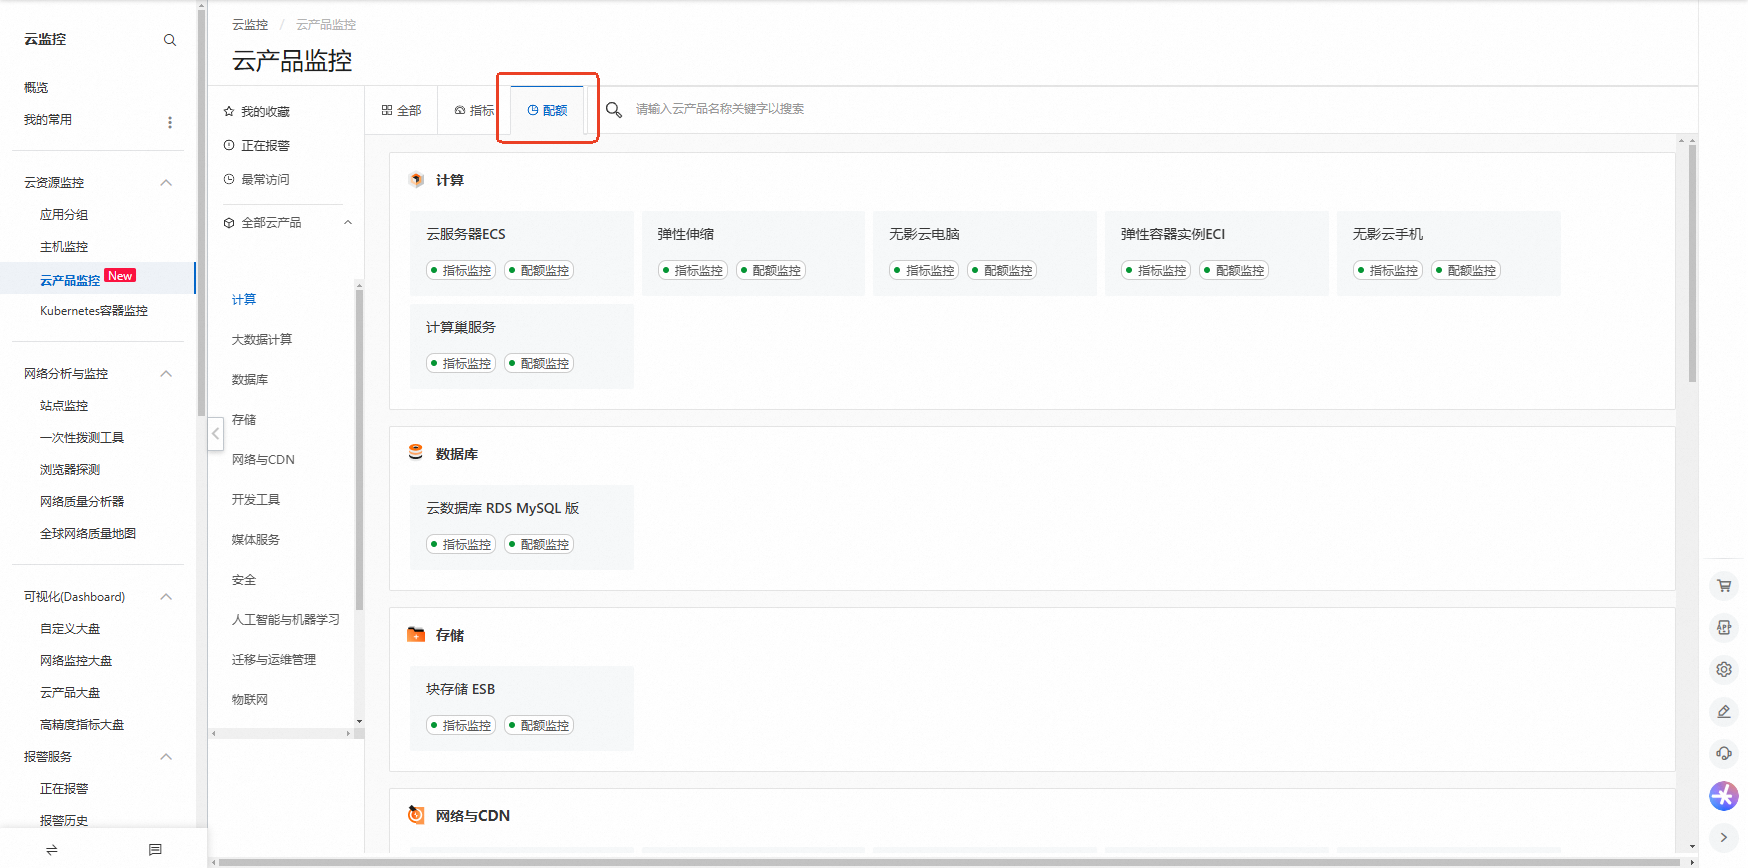
Task: Select 迁移与运维管理 category
Action: [274, 660]
